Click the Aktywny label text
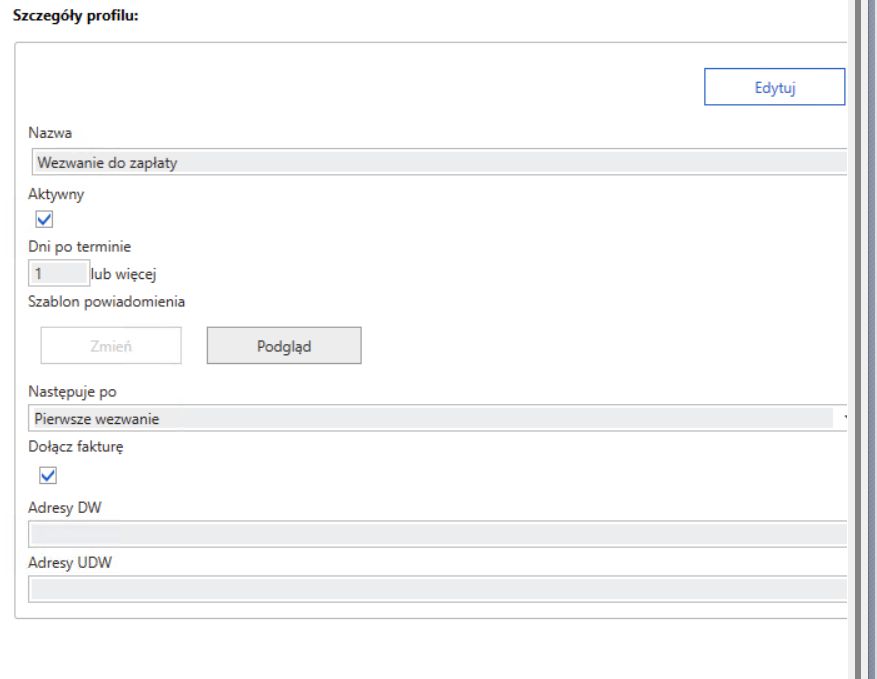877x679 pixels. [56, 196]
